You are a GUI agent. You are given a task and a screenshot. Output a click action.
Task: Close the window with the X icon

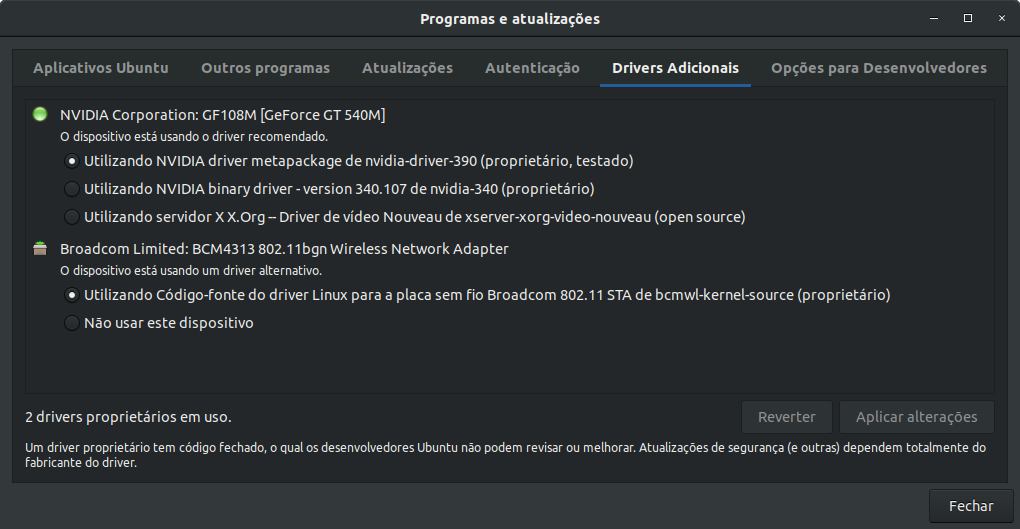click(x=1002, y=18)
